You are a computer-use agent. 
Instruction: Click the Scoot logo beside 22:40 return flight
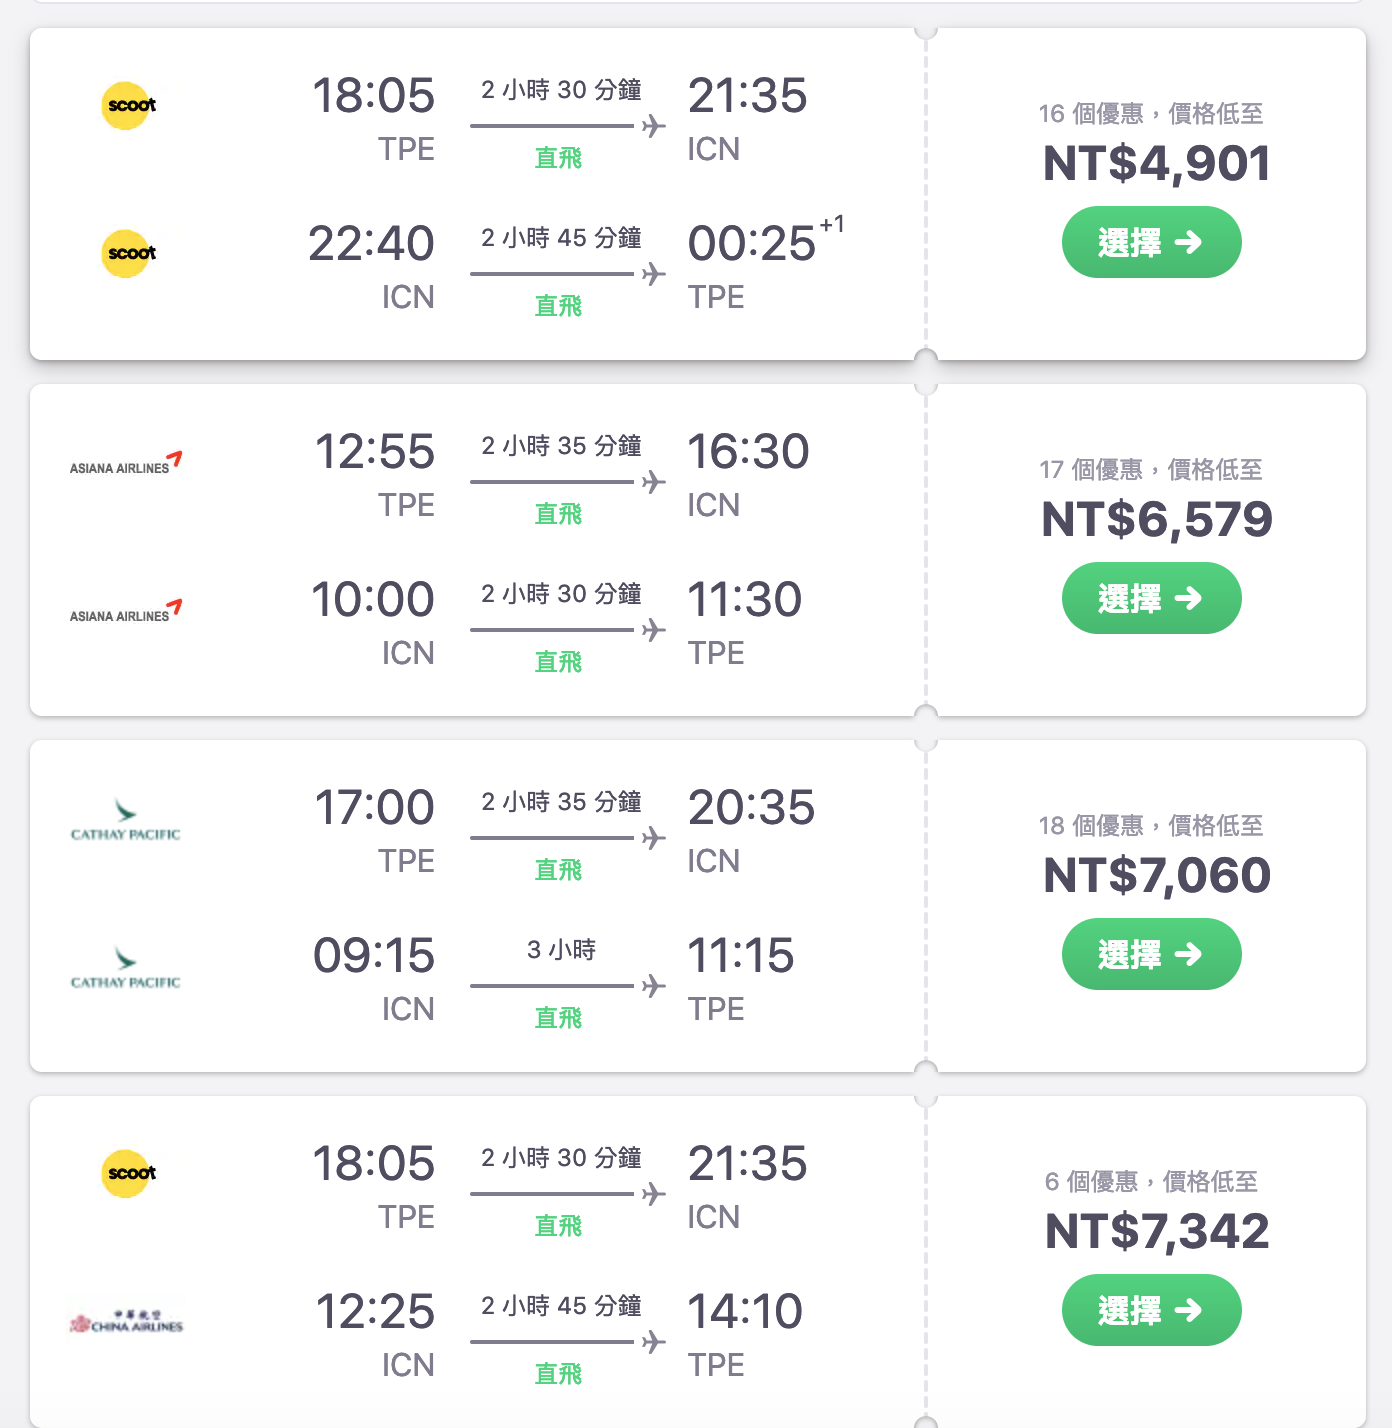[129, 253]
